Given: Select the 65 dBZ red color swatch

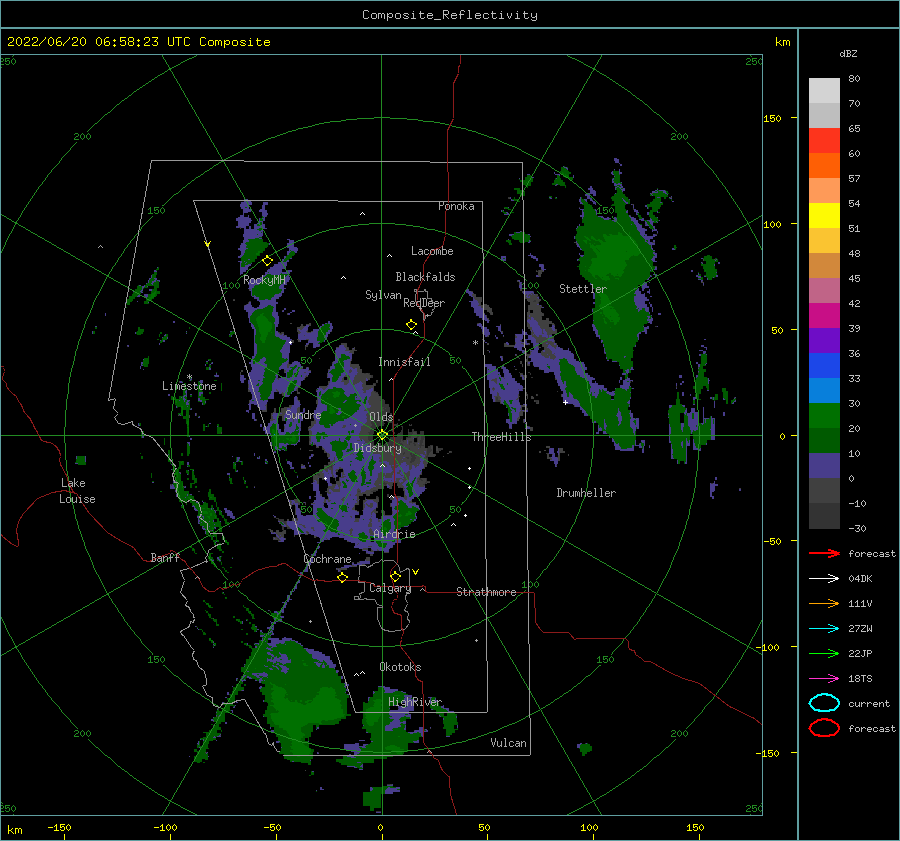Looking at the screenshot, I should 824,140.
